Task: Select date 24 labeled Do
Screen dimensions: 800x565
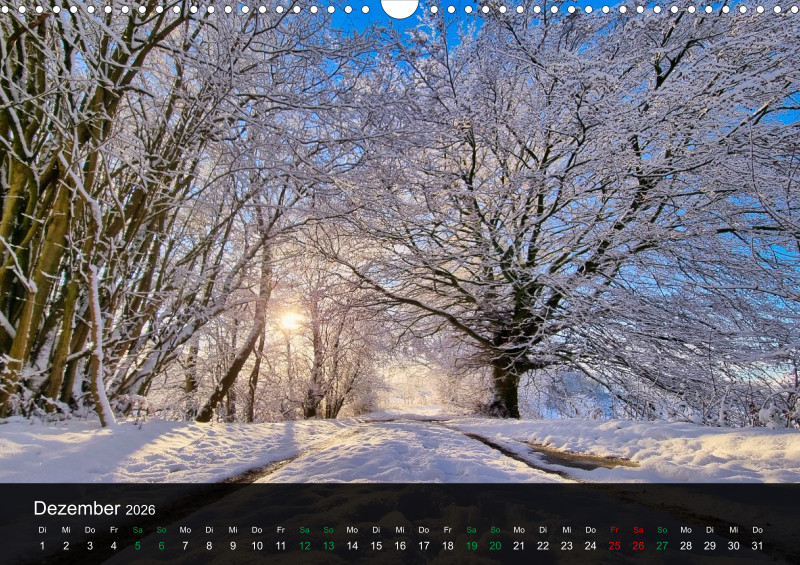Action: click(x=590, y=546)
